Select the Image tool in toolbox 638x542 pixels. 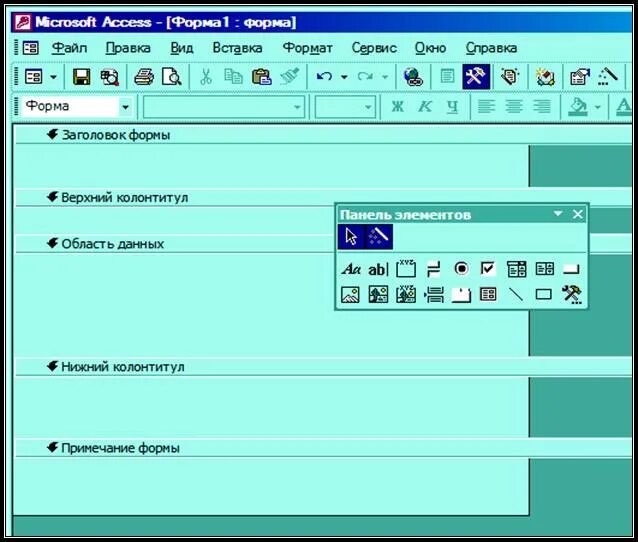click(350, 295)
